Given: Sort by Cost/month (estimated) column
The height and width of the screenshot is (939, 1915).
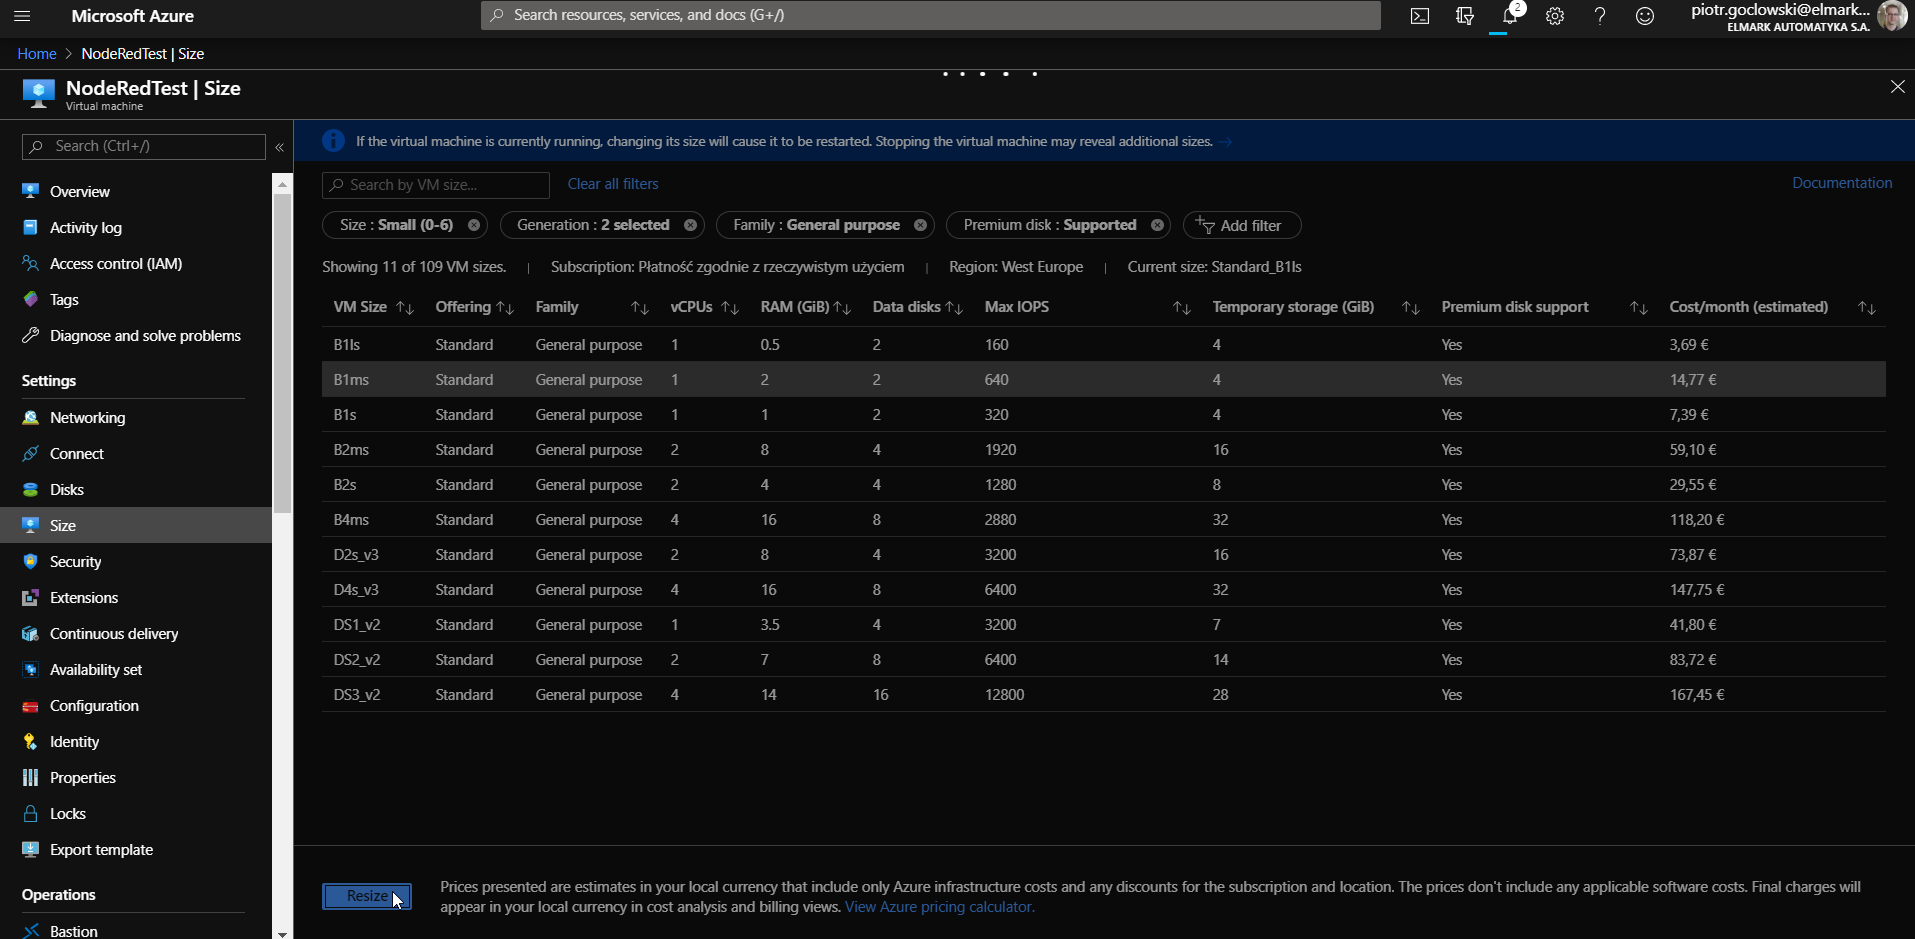Looking at the screenshot, I should point(1867,308).
